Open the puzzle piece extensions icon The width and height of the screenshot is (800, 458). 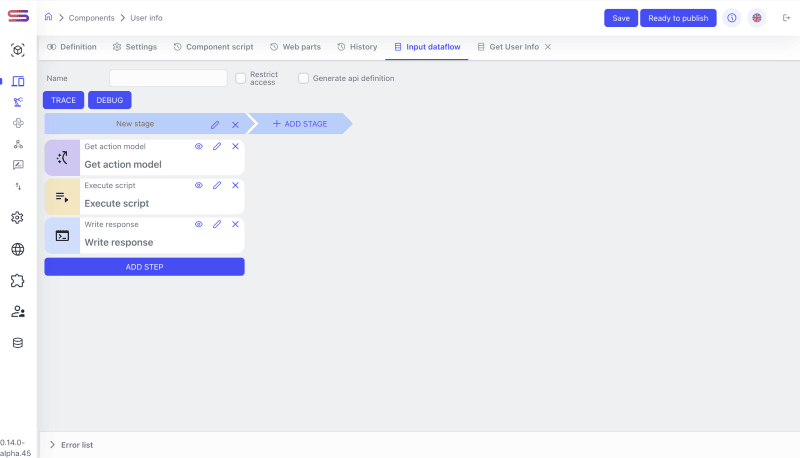[17, 281]
